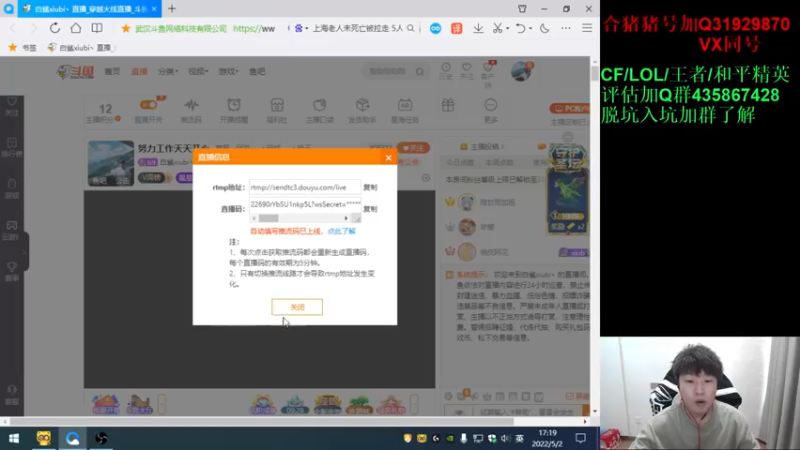
Task: Click the stream key scrollbar right arrow
Action: point(346,218)
